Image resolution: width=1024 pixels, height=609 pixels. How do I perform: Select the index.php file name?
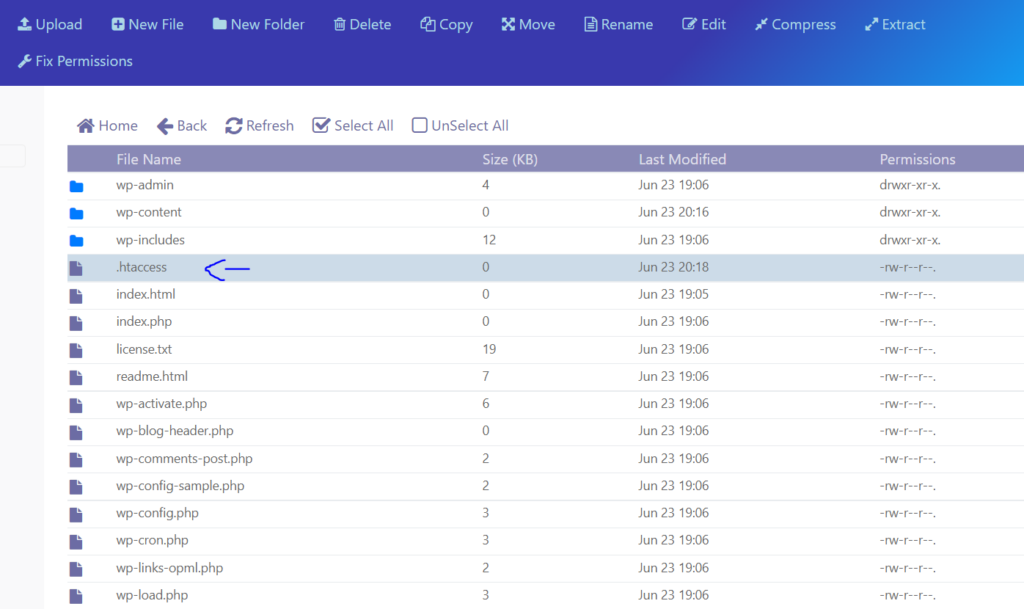pyautogui.click(x=144, y=322)
